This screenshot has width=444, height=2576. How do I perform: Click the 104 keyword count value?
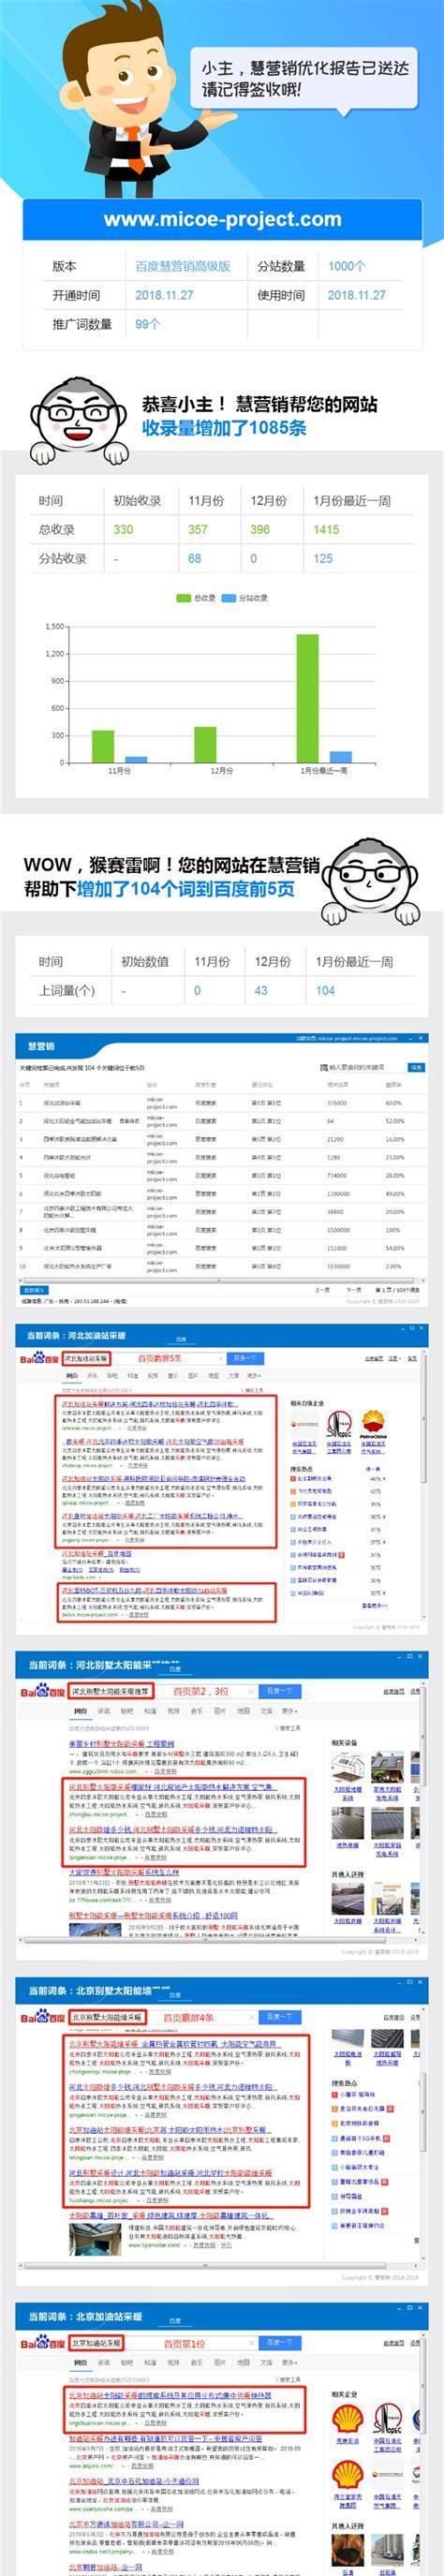click(325, 990)
